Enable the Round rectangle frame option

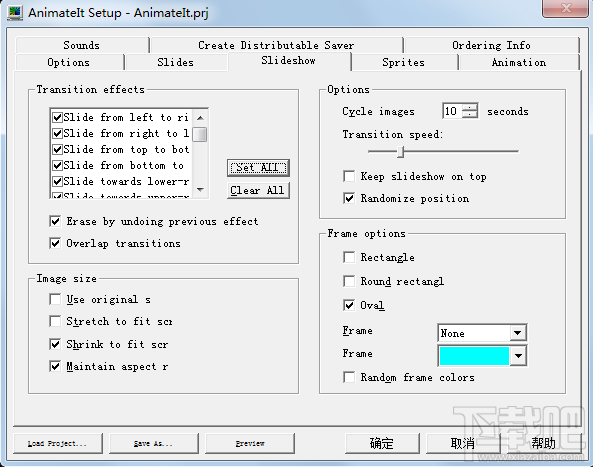[x=349, y=281]
